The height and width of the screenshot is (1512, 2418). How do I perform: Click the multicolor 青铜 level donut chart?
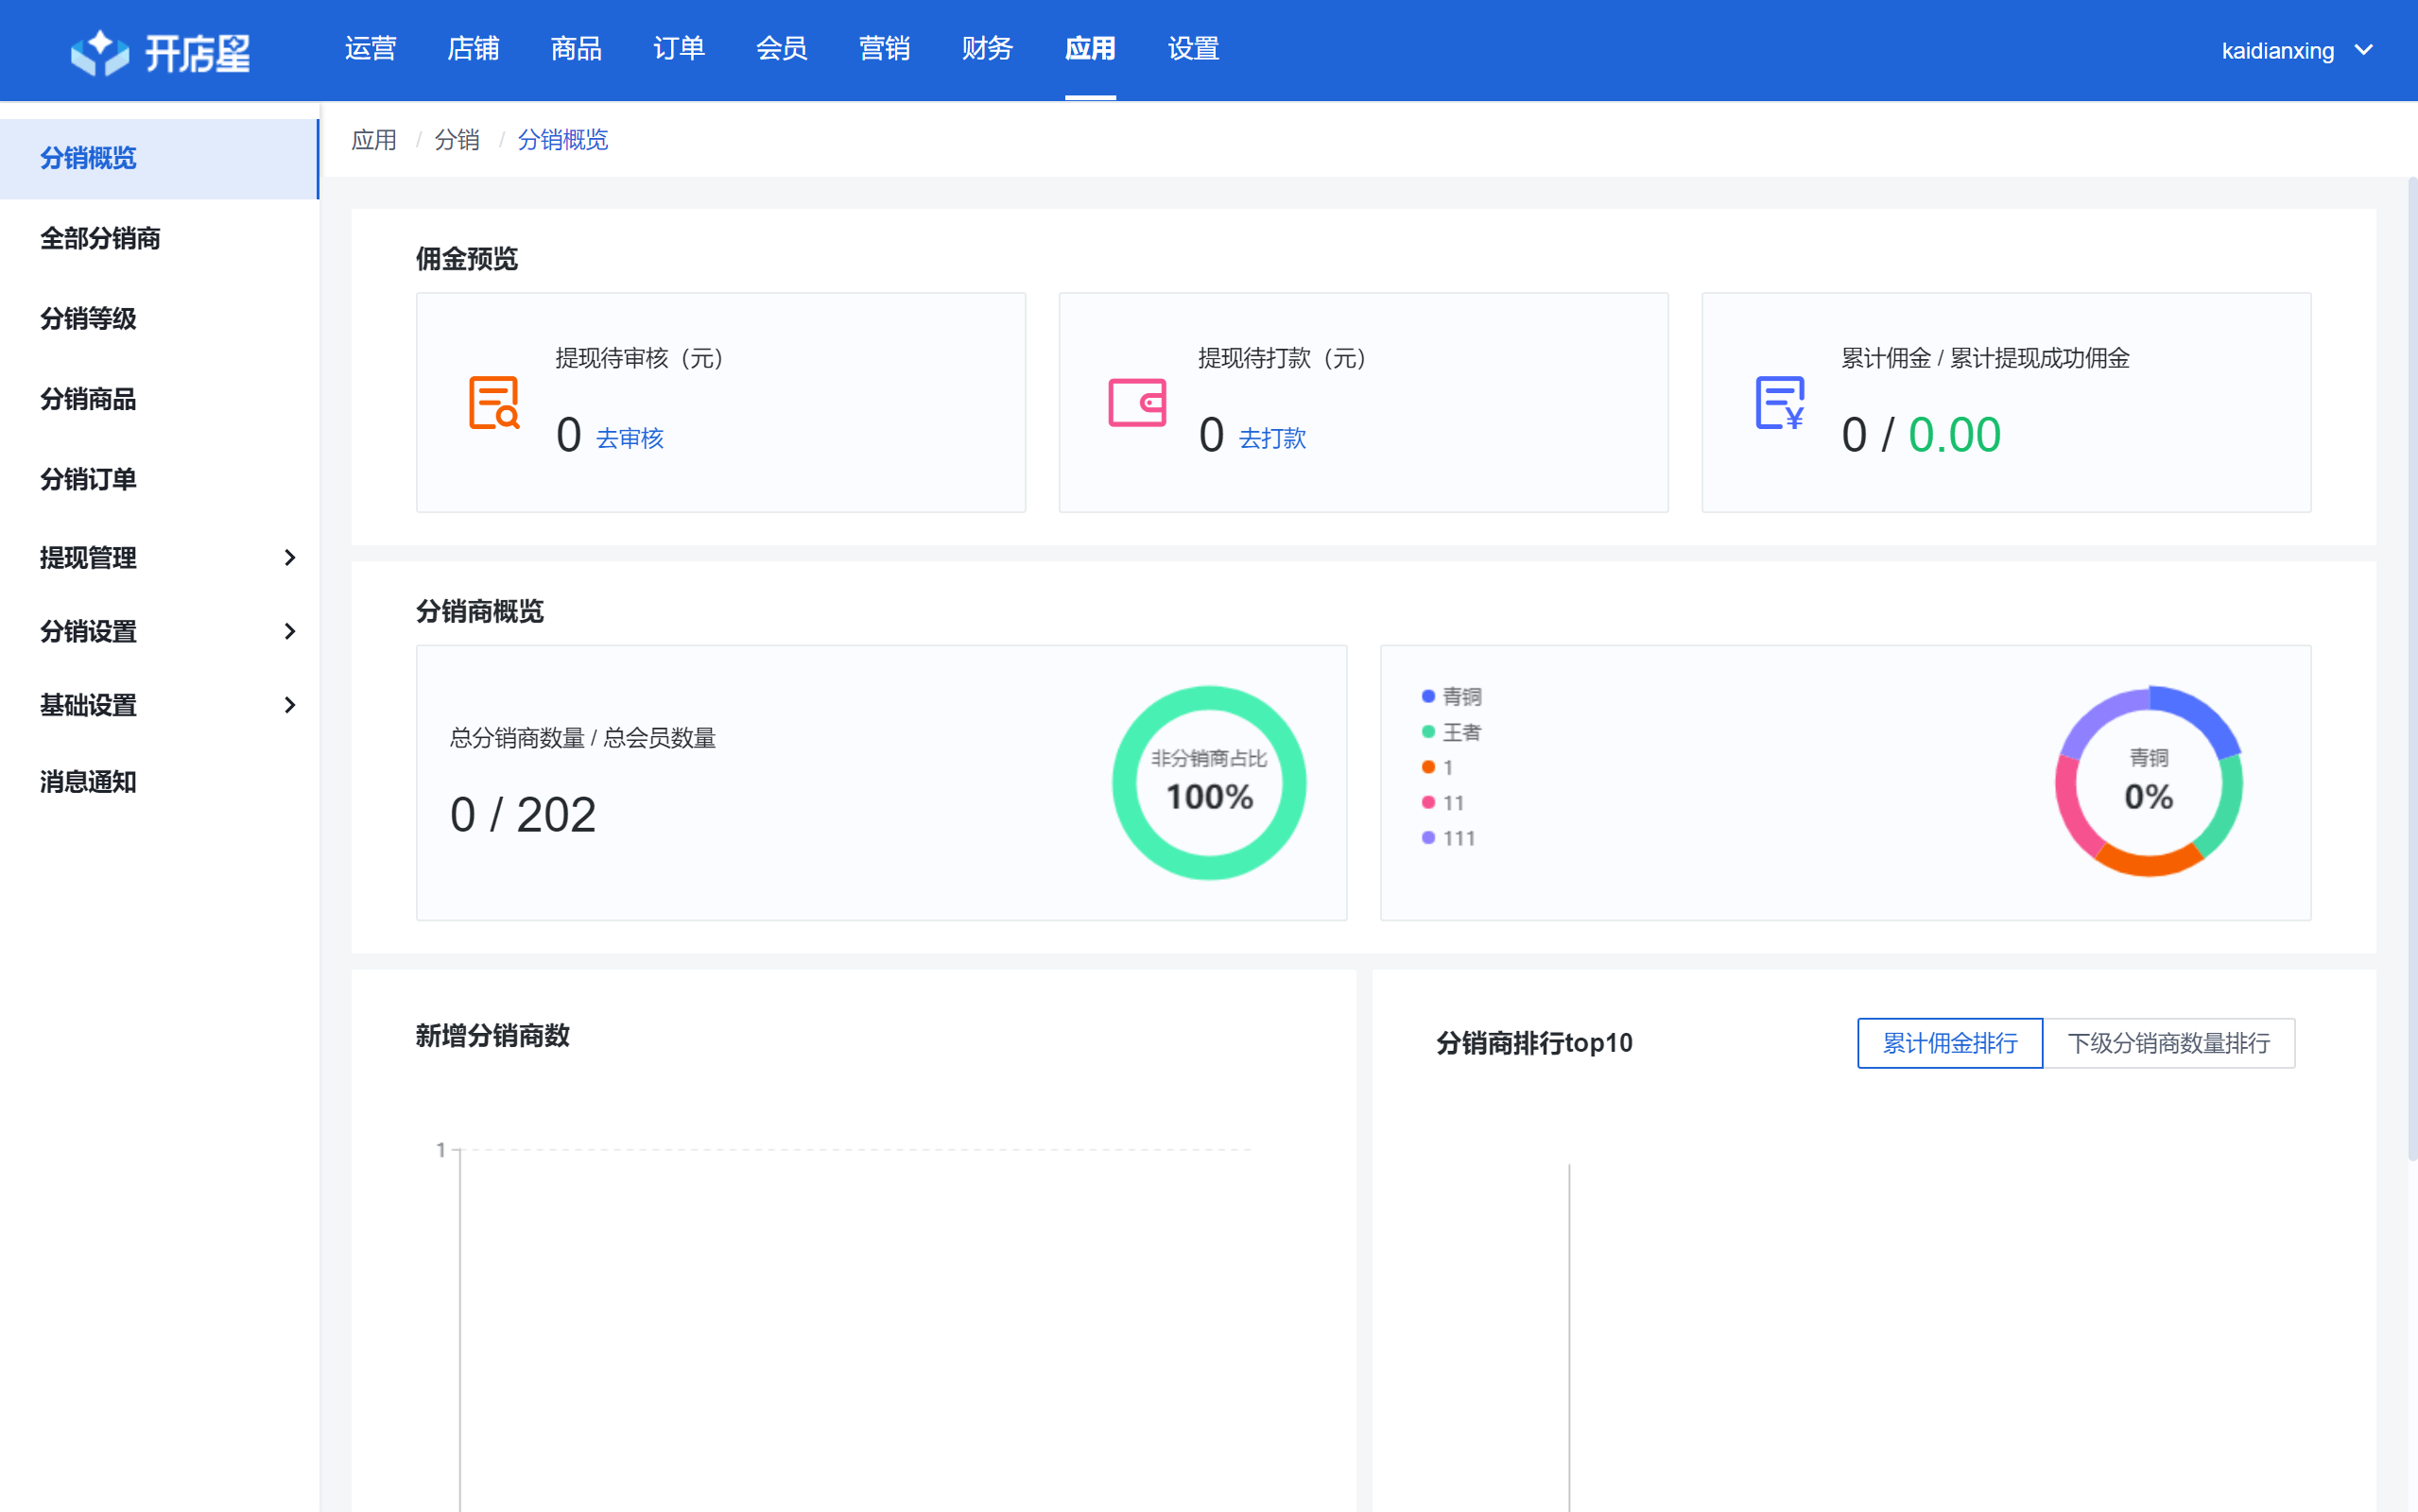(x=2148, y=782)
